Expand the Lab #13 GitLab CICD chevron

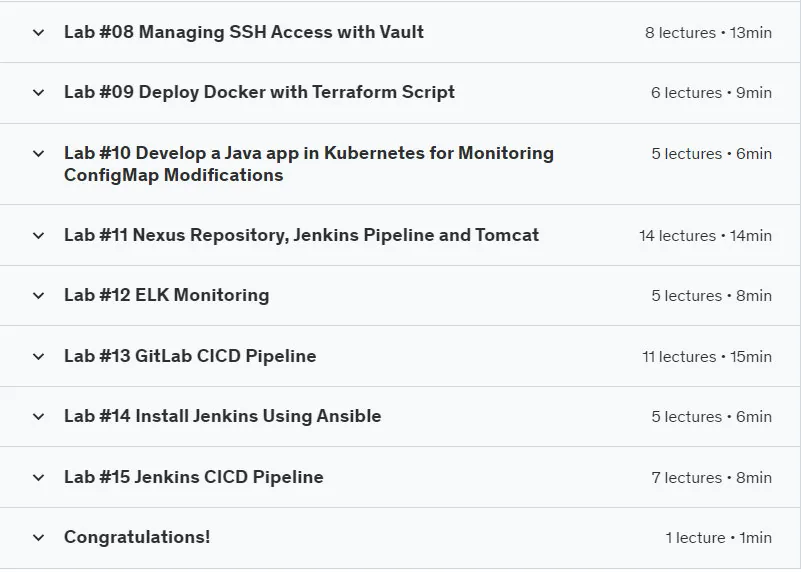pyautogui.click(x=38, y=356)
